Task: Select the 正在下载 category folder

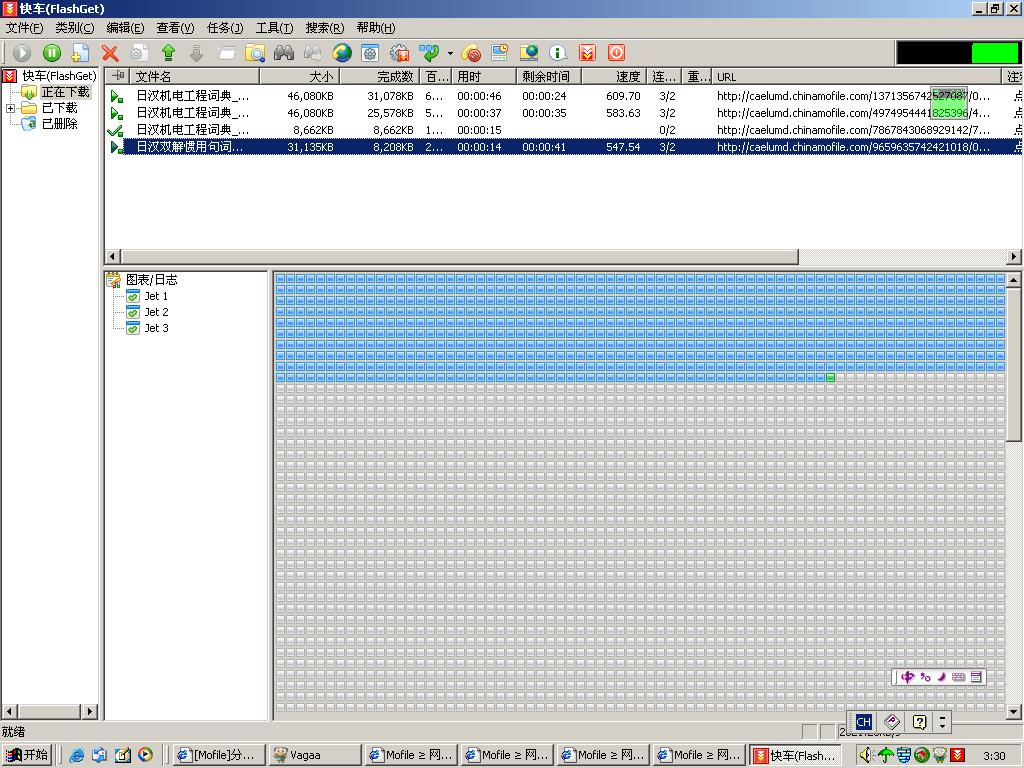Action: (x=65, y=92)
